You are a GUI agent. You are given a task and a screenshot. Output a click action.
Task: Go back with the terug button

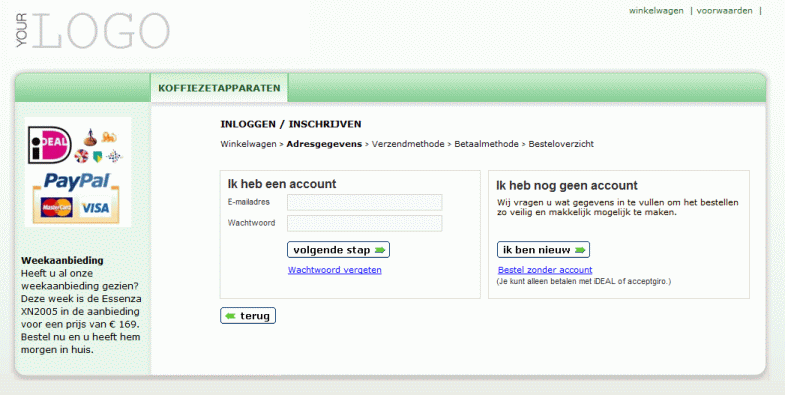248,316
